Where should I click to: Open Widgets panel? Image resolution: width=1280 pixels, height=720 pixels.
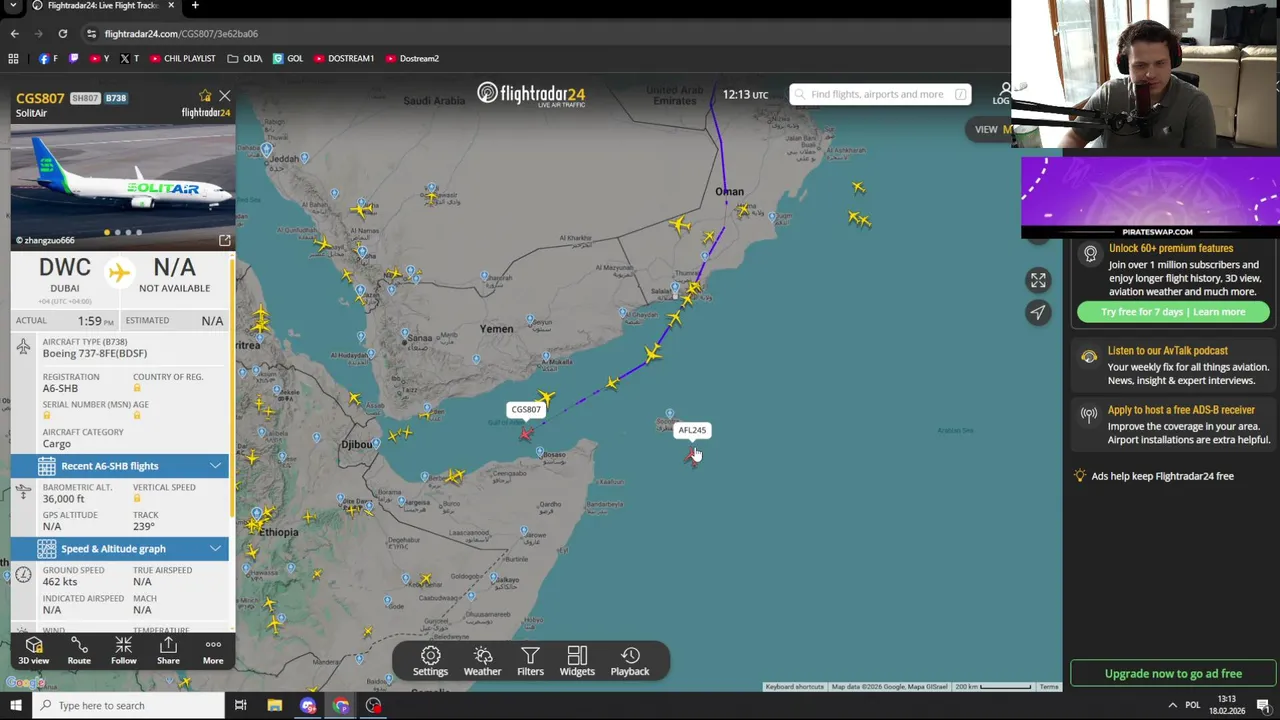[x=577, y=661]
